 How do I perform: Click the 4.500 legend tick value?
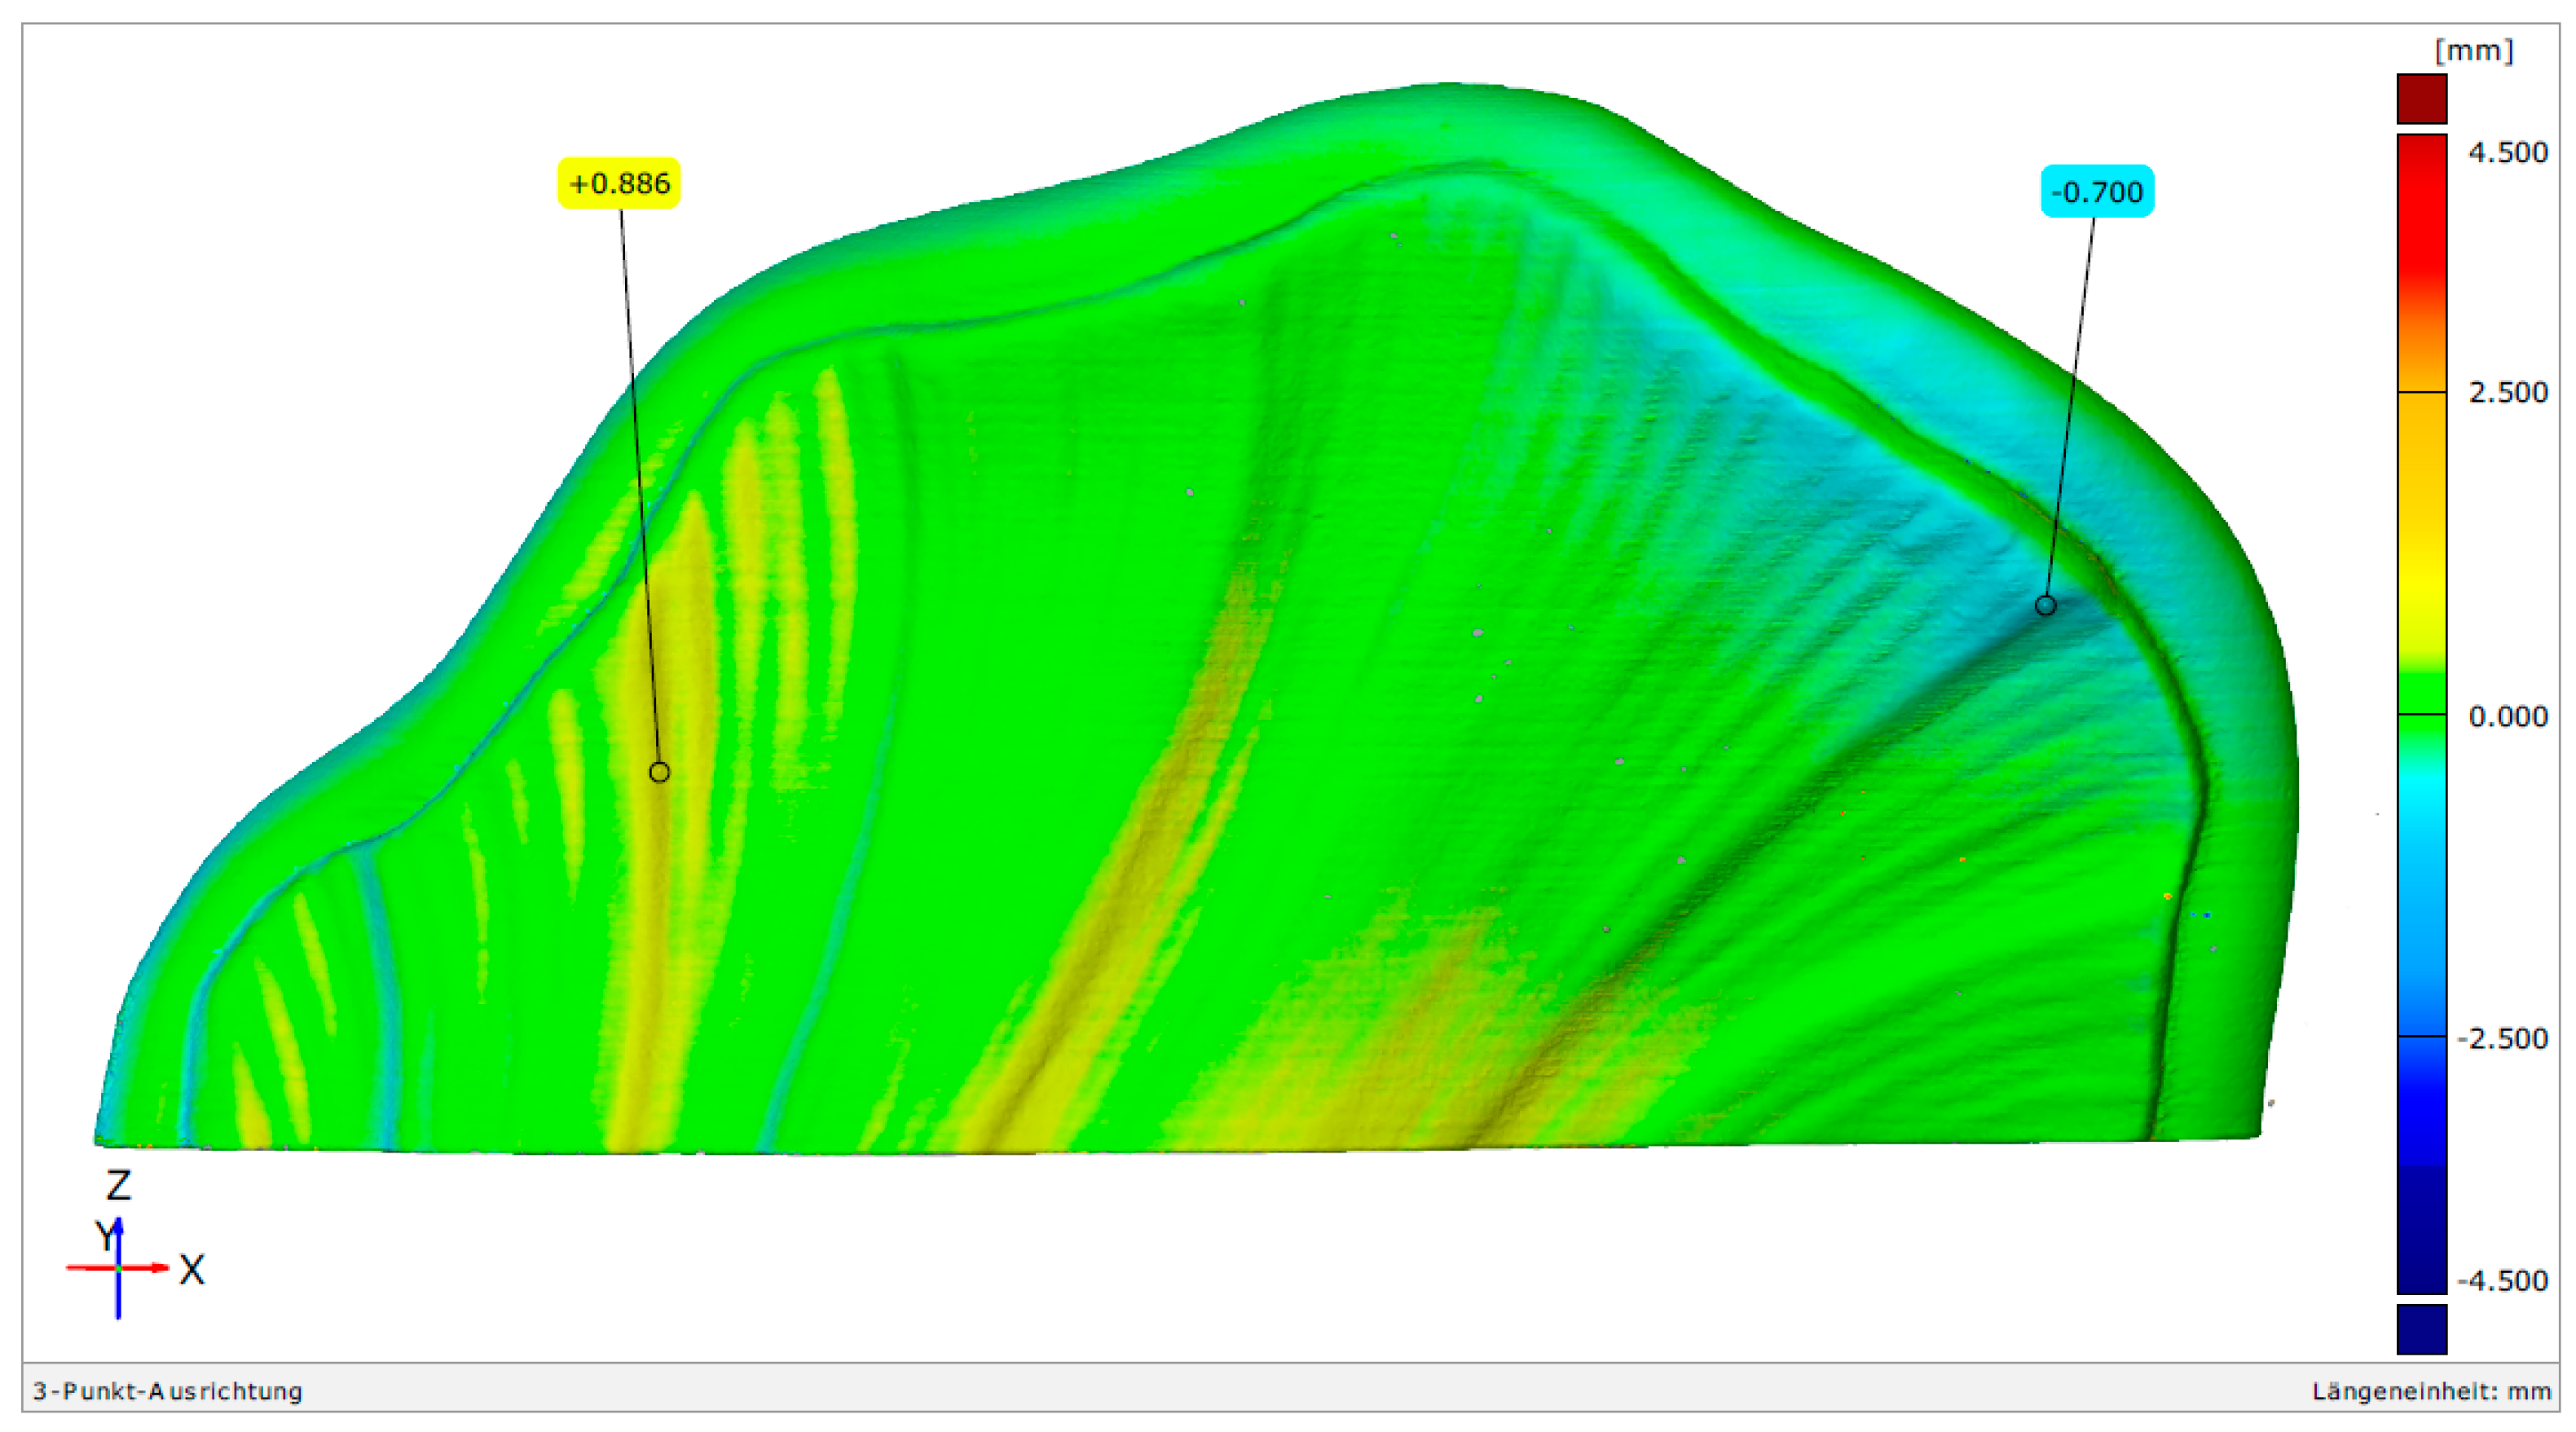2507,153
